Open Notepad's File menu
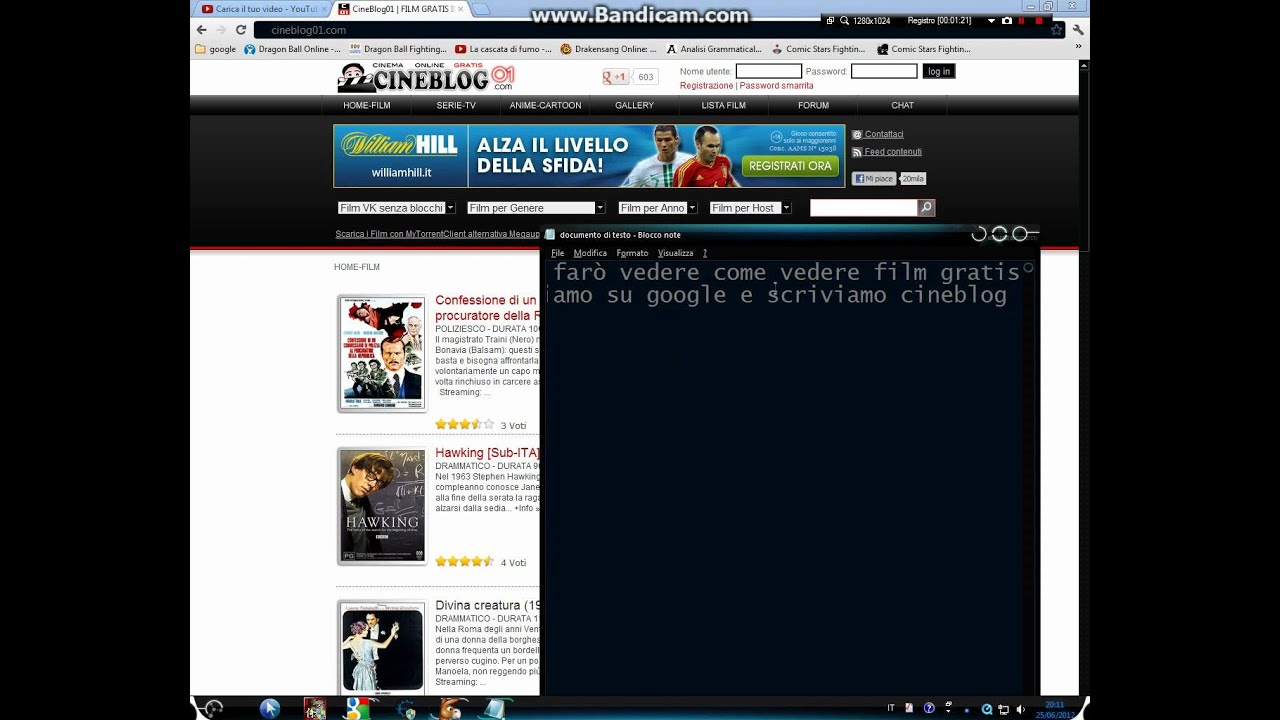The width and height of the screenshot is (1280, 720). 557,253
